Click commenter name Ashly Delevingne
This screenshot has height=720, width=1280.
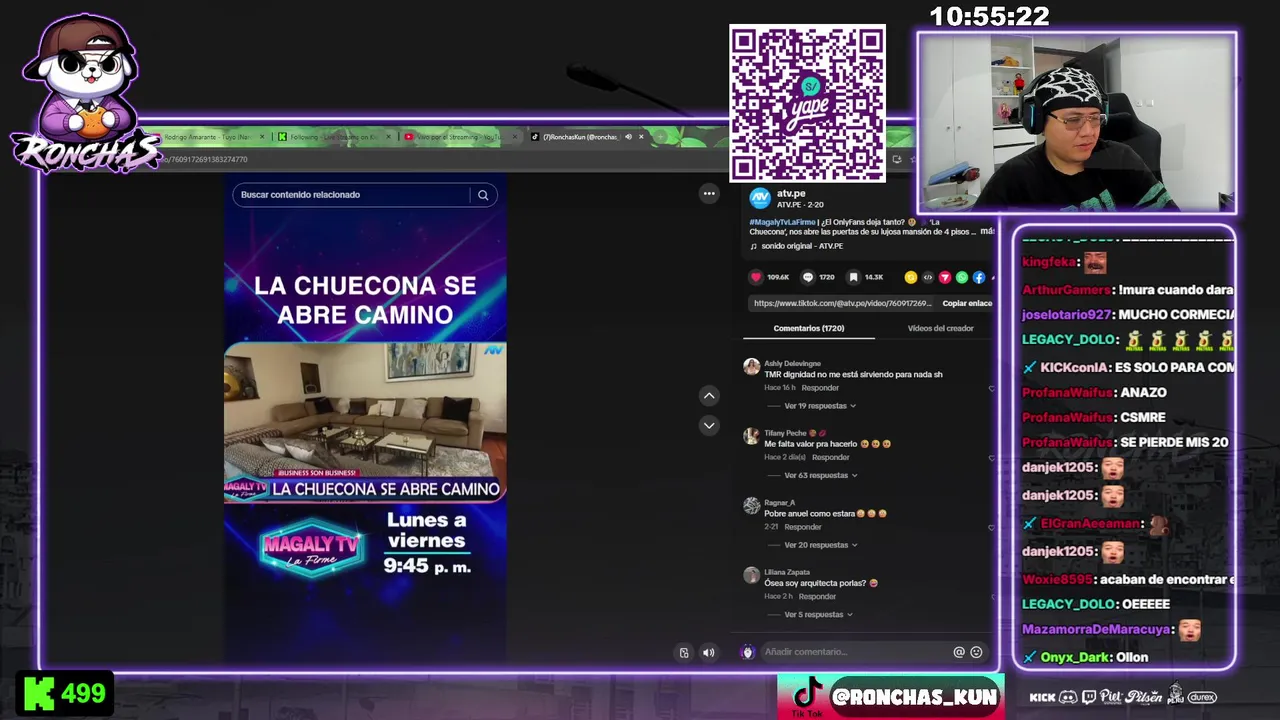click(792, 364)
